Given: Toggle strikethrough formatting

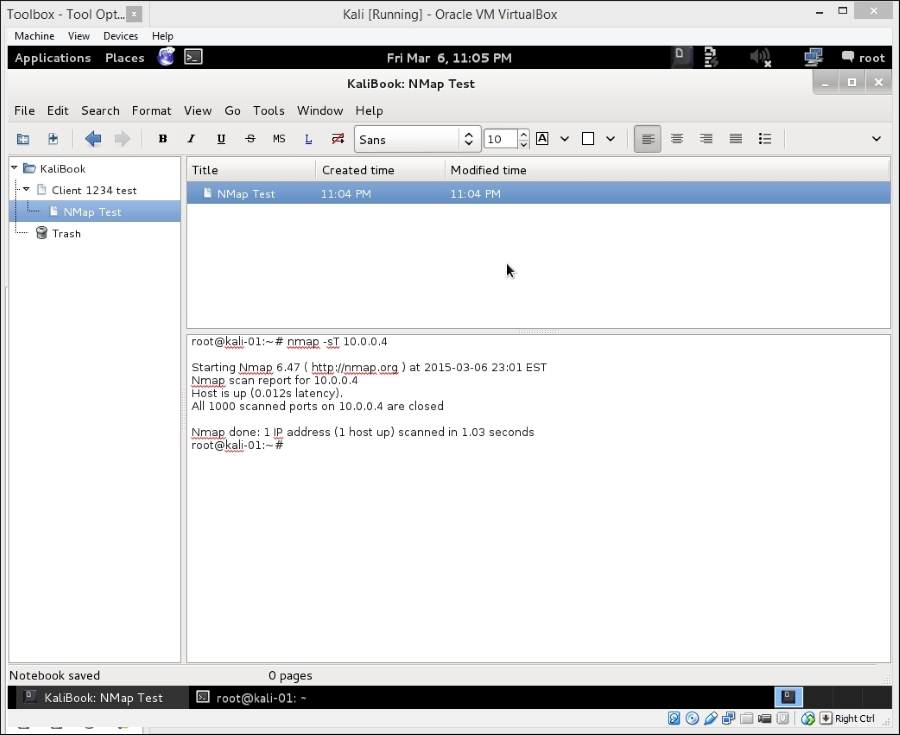Looking at the screenshot, I should click(250, 139).
